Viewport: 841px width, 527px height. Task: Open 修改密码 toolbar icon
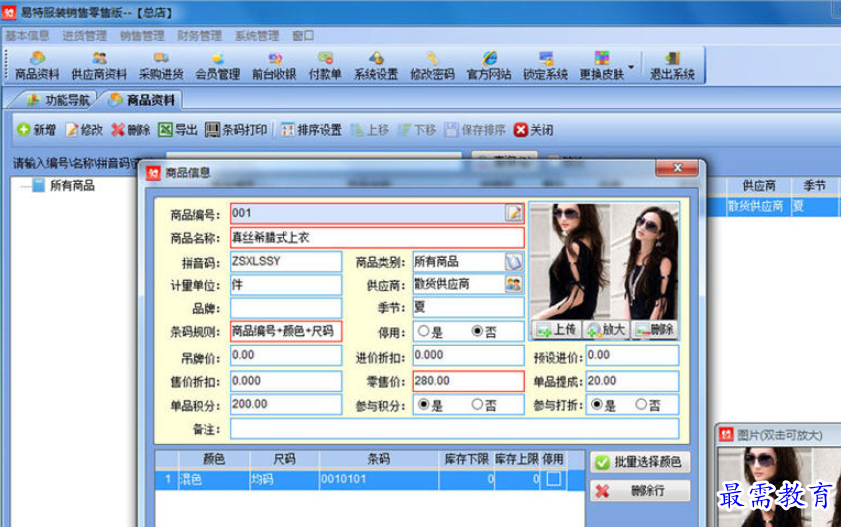[432, 66]
